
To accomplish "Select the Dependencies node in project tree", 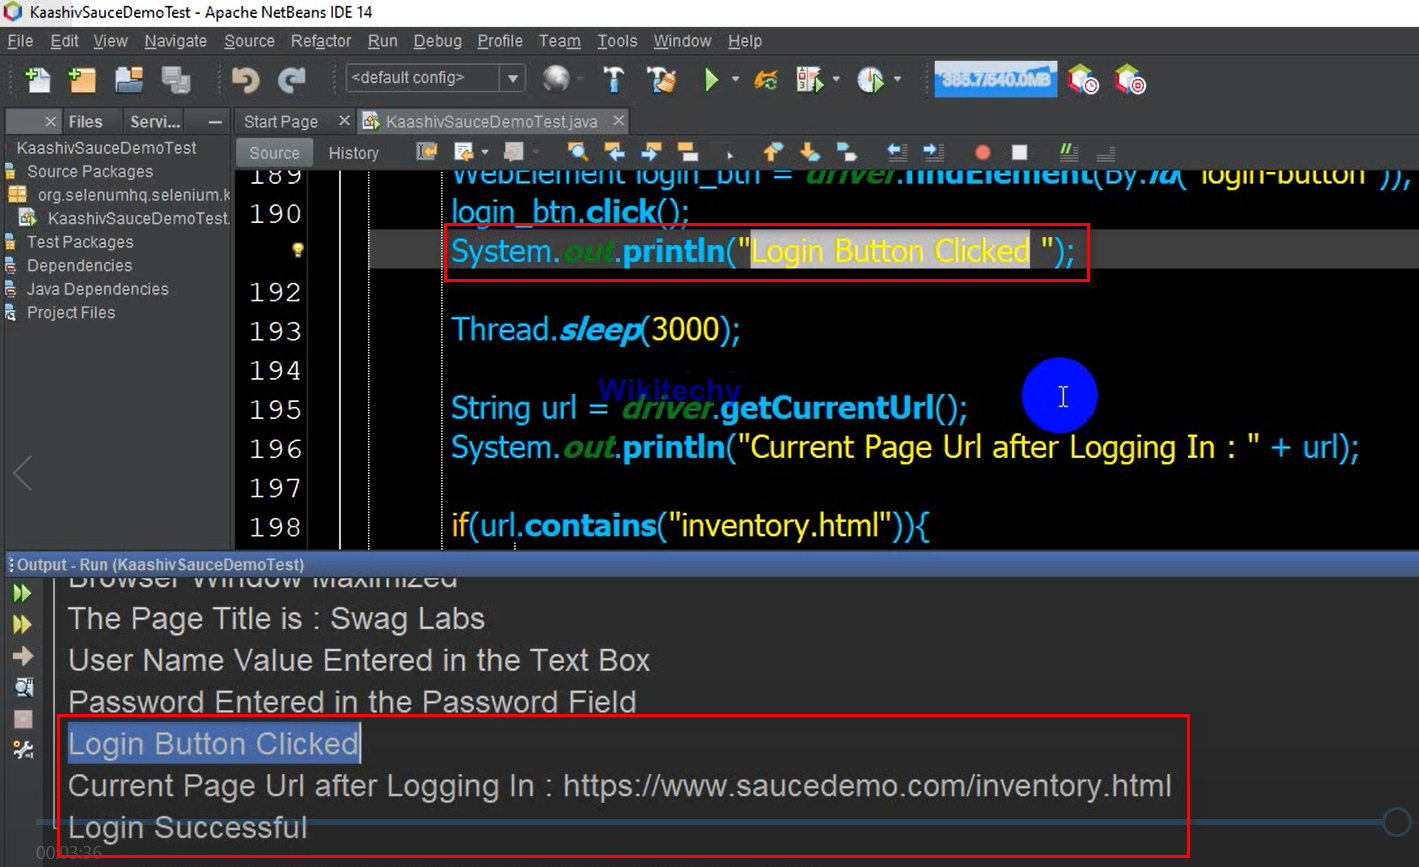I will [79, 266].
